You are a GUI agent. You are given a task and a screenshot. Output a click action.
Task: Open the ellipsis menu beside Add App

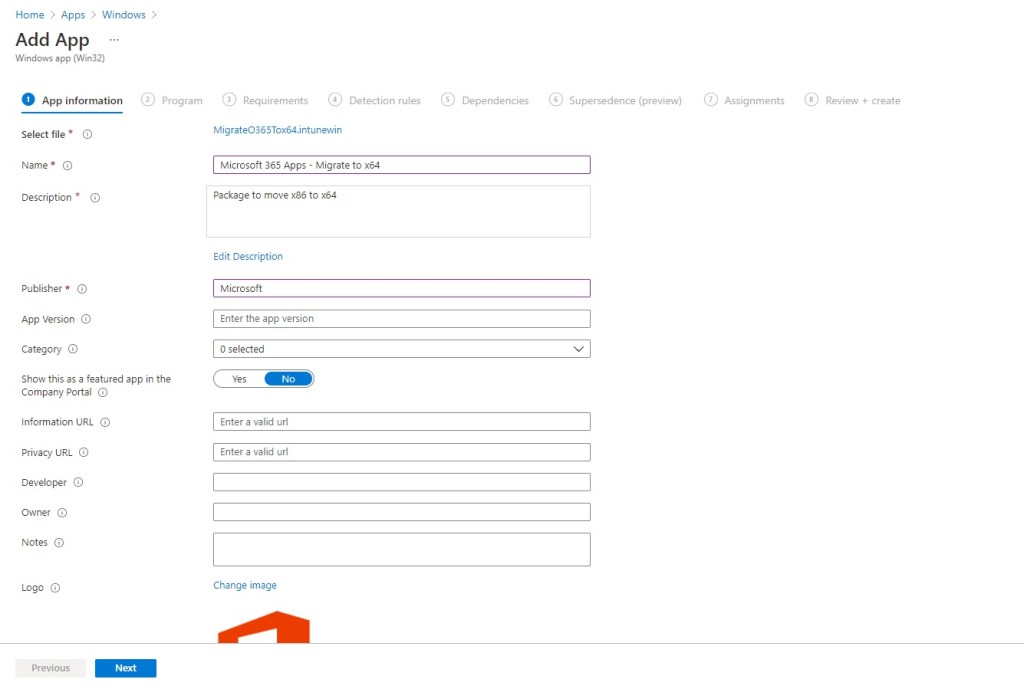click(114, 40)
